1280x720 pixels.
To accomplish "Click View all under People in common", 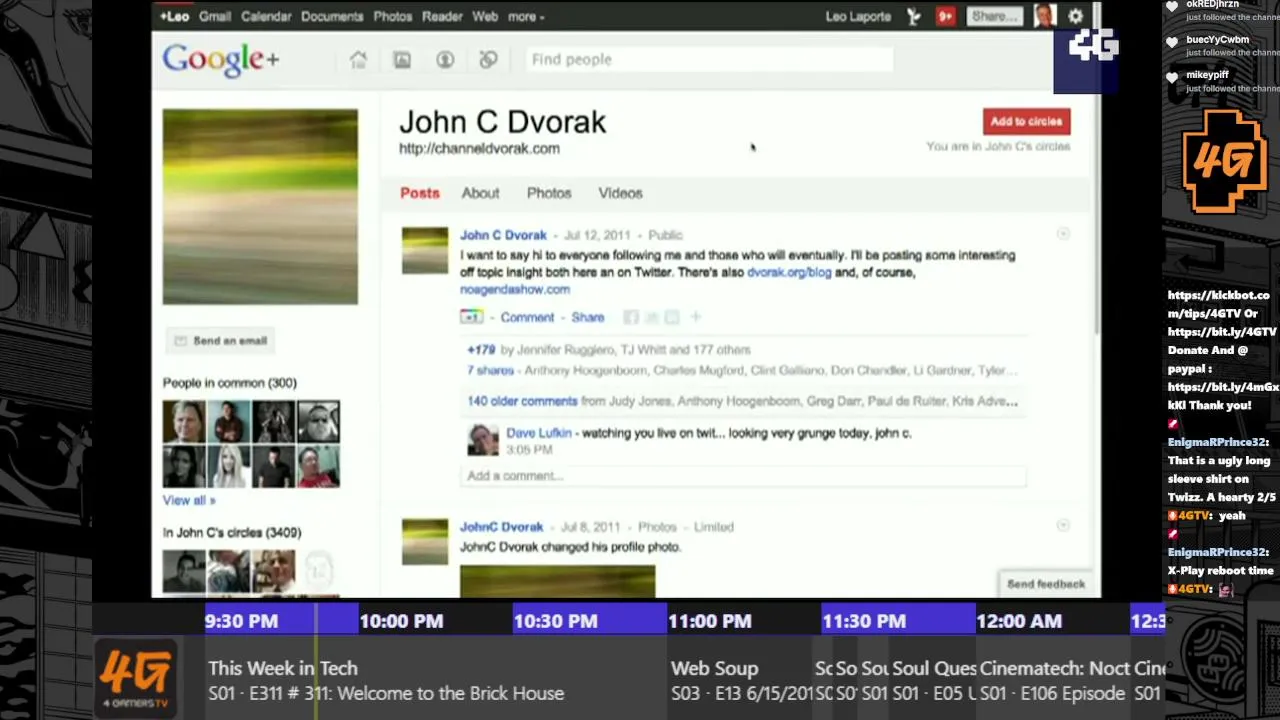I will coord(189,500).
